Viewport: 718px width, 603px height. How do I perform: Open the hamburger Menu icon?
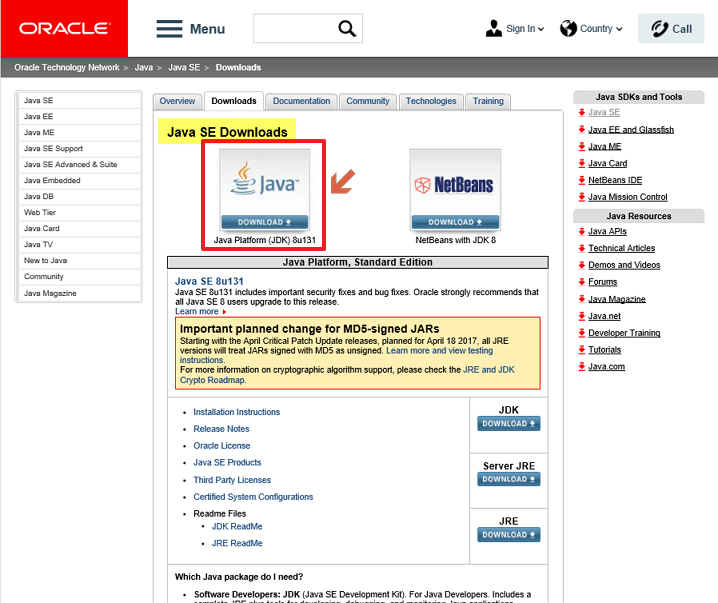(169, 29)
